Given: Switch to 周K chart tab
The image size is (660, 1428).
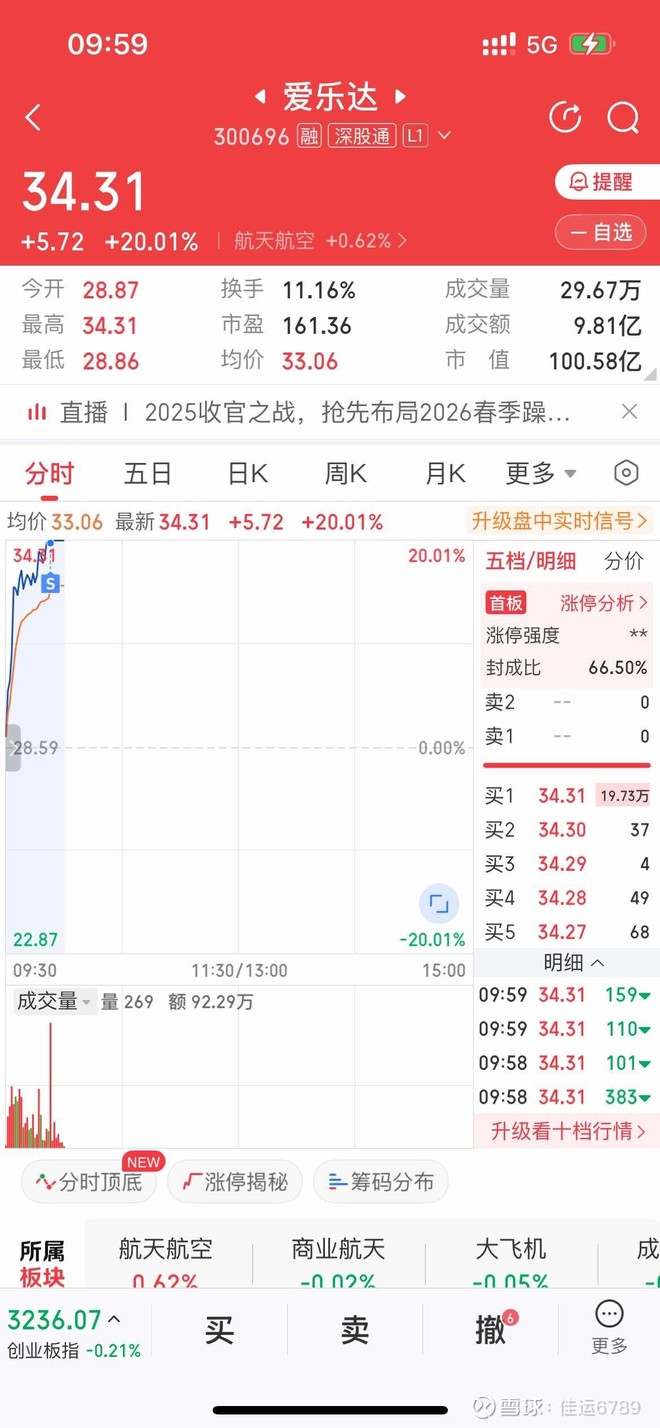Looking at the screenshot, I should click(345, 474).
